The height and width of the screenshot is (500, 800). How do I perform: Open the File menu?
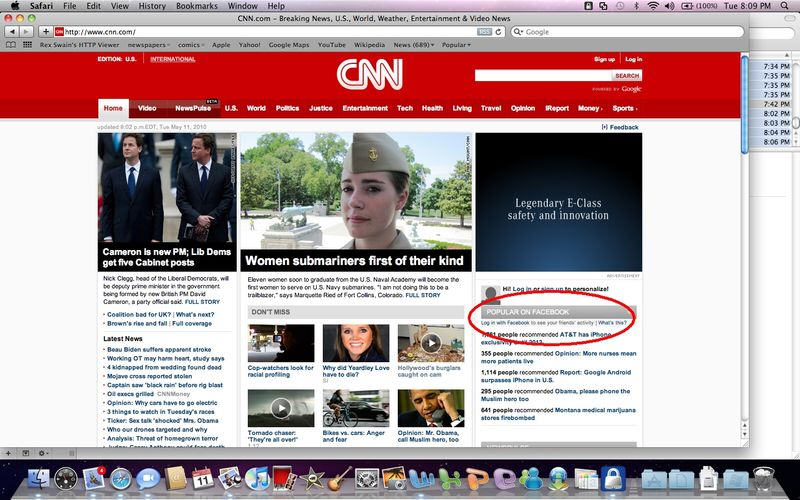69,6
